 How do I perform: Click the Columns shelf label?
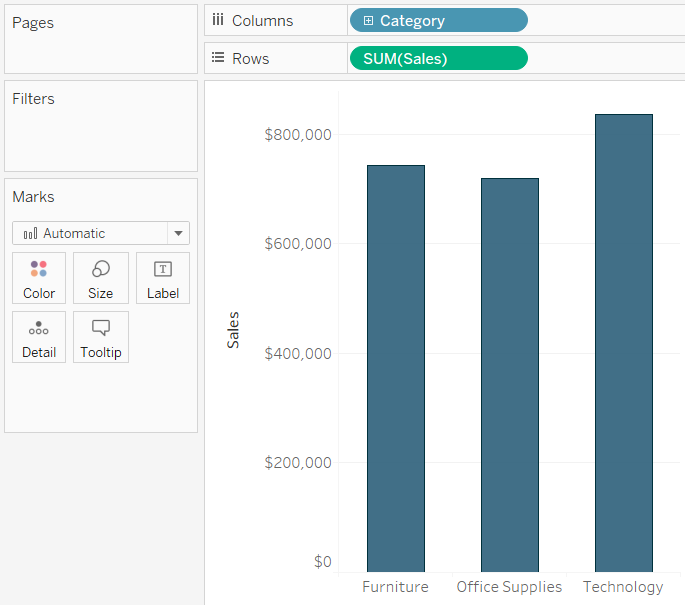coord(263,21)
